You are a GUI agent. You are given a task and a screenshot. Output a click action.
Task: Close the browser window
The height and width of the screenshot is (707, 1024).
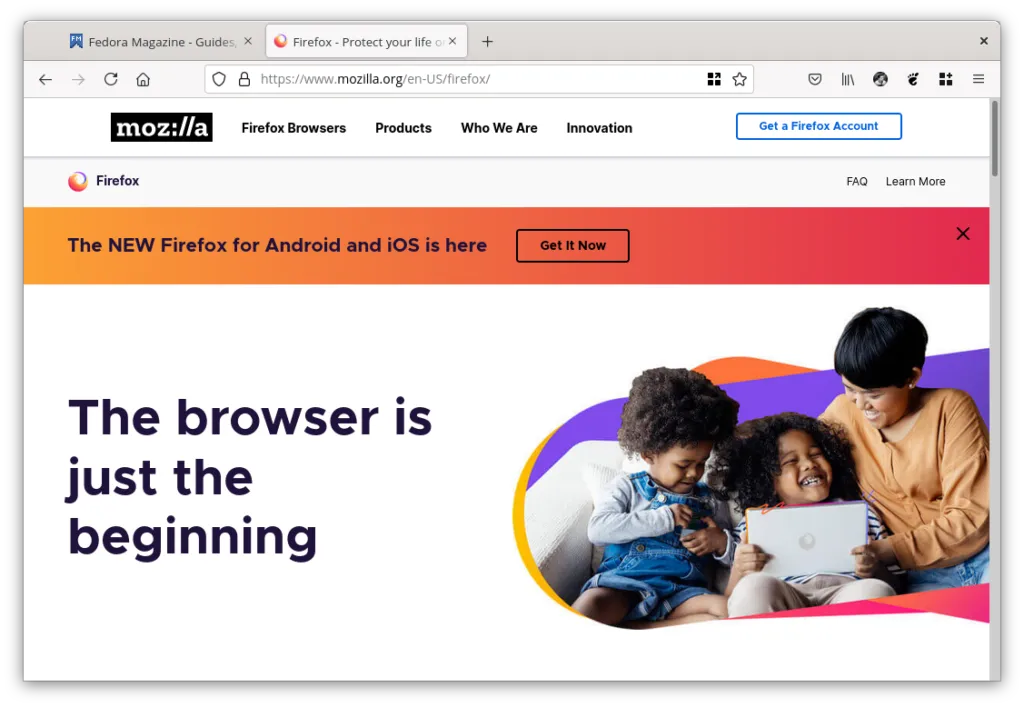pos(984,41)
